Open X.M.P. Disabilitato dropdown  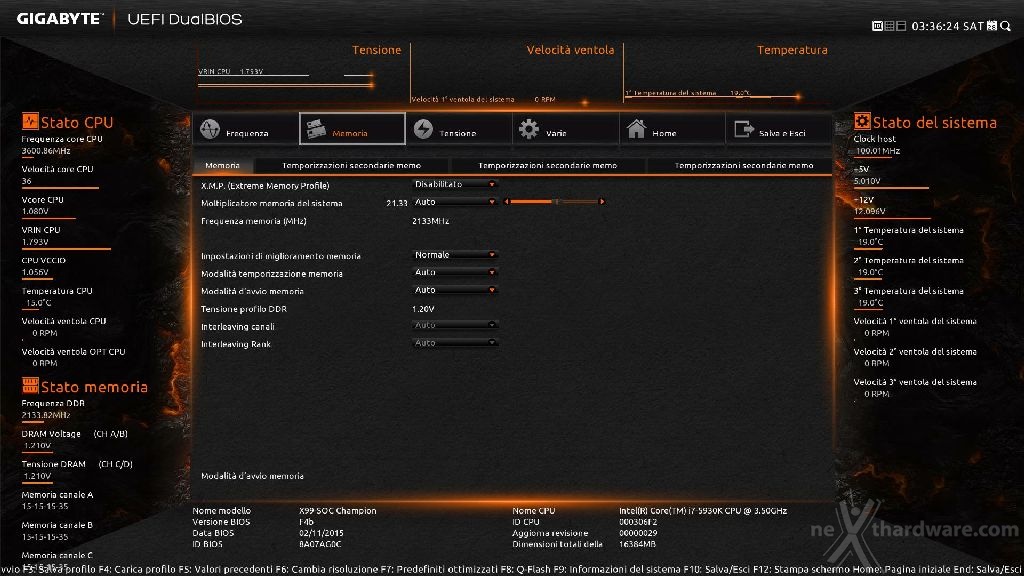tap(455, 184)
